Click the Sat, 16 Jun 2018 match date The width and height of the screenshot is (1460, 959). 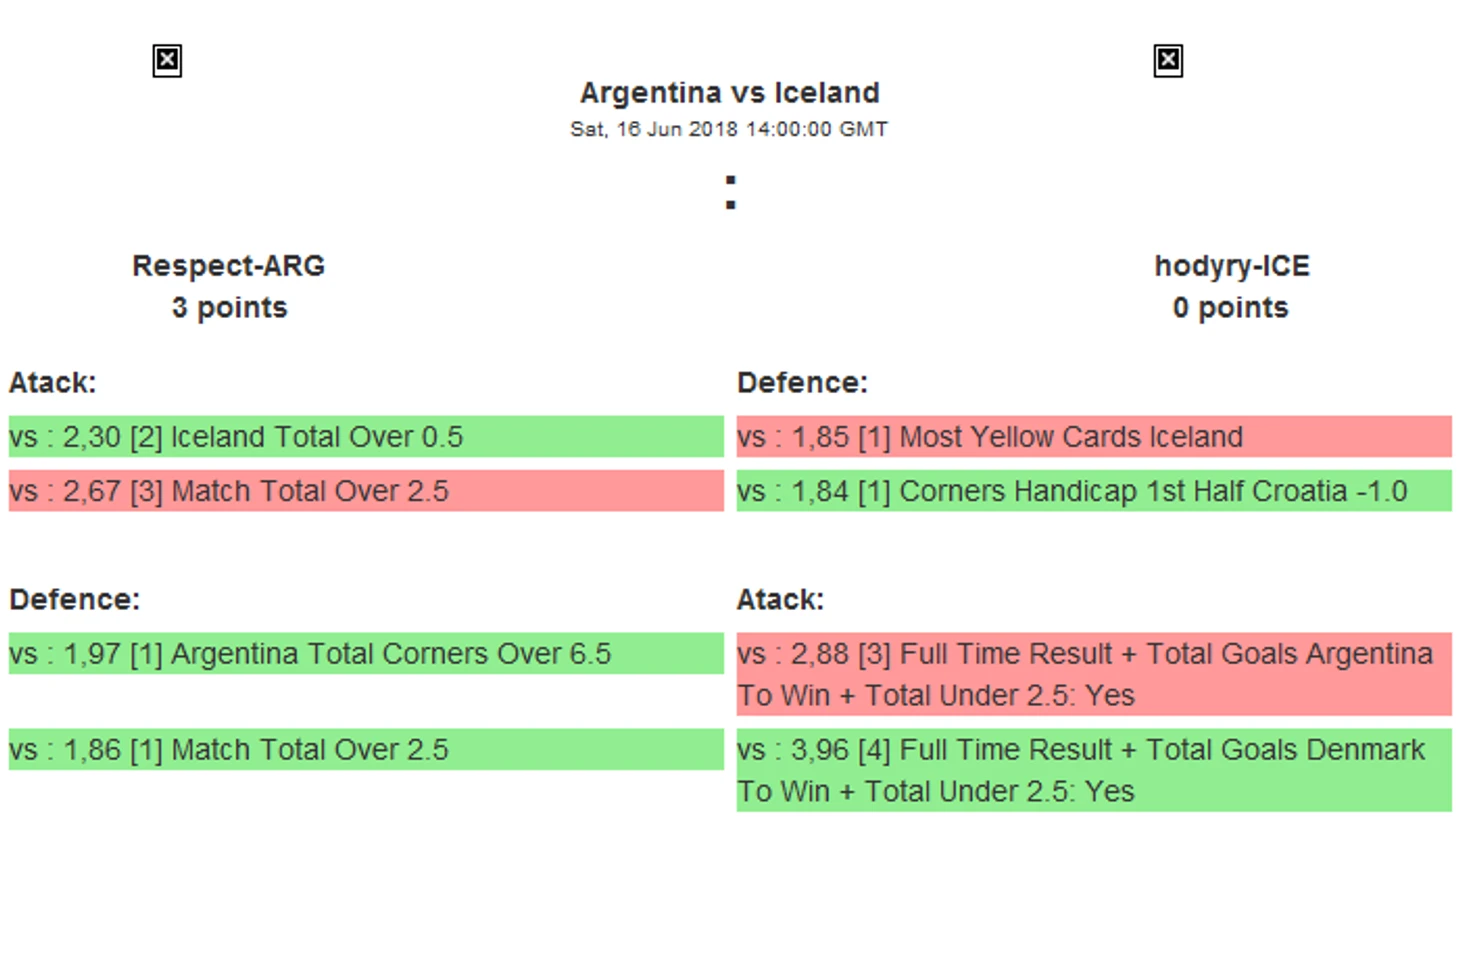728,129
